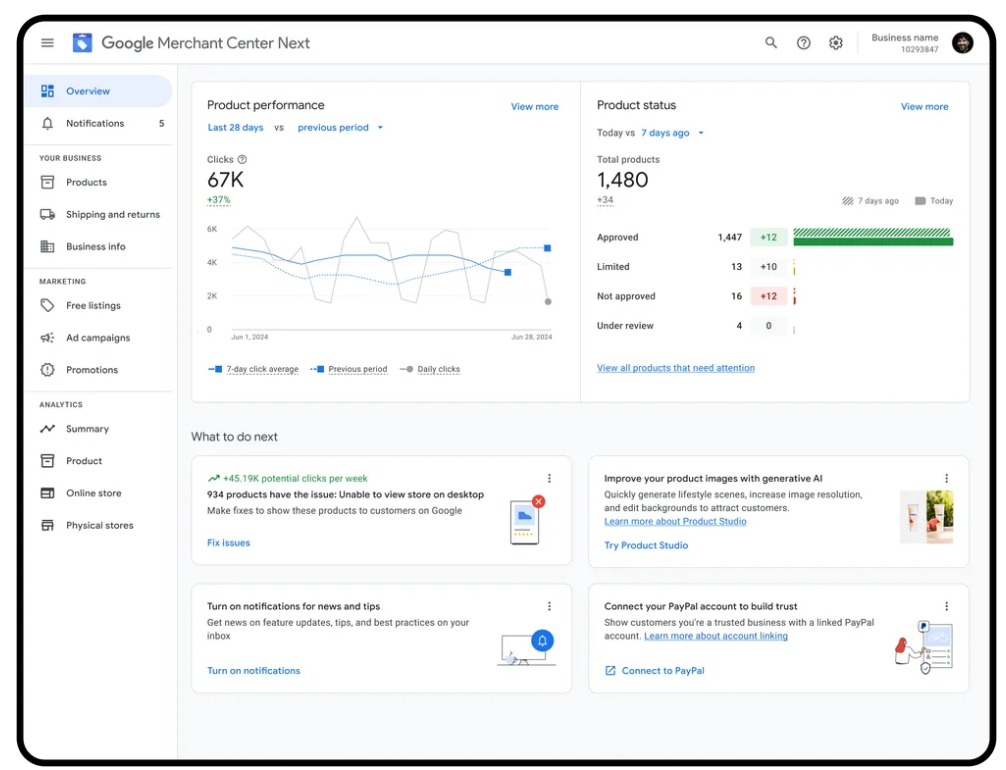This screenshot has width=1006, height=770.
Task: Click the +12 badge in Not approved row
Action: coord(768,296)
